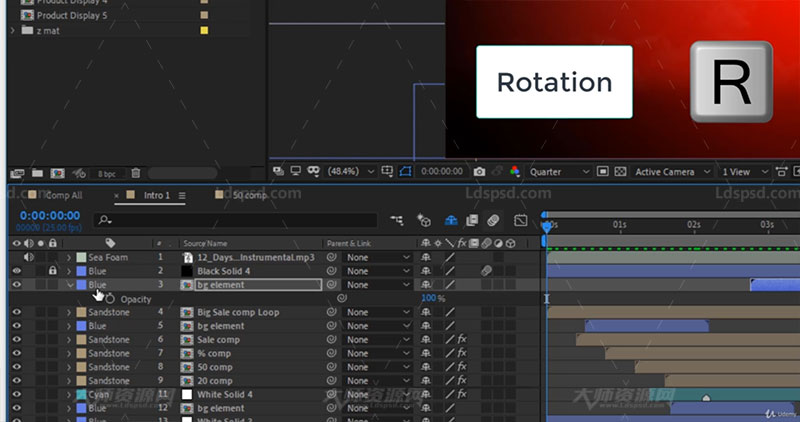Toggle visibility of the 50 comp layer

[x=16, y=367]
